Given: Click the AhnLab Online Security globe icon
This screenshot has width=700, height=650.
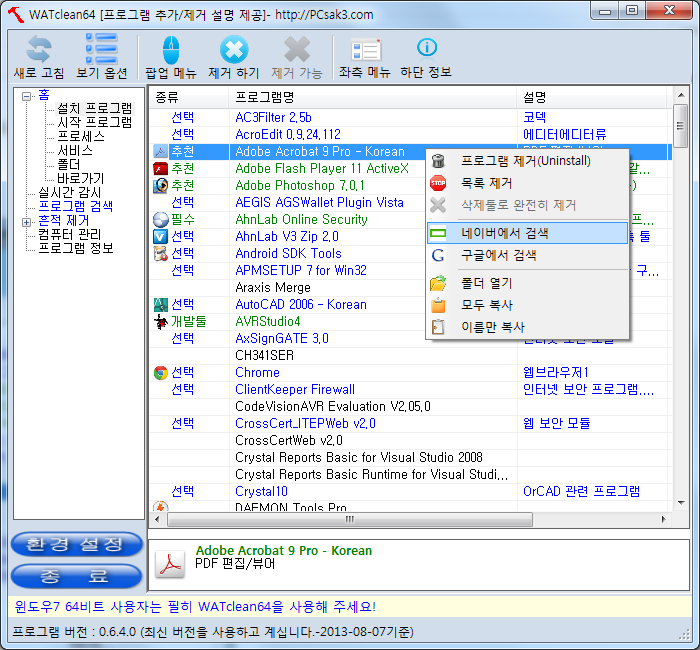Looking at the screenshot, I should 160,220.
